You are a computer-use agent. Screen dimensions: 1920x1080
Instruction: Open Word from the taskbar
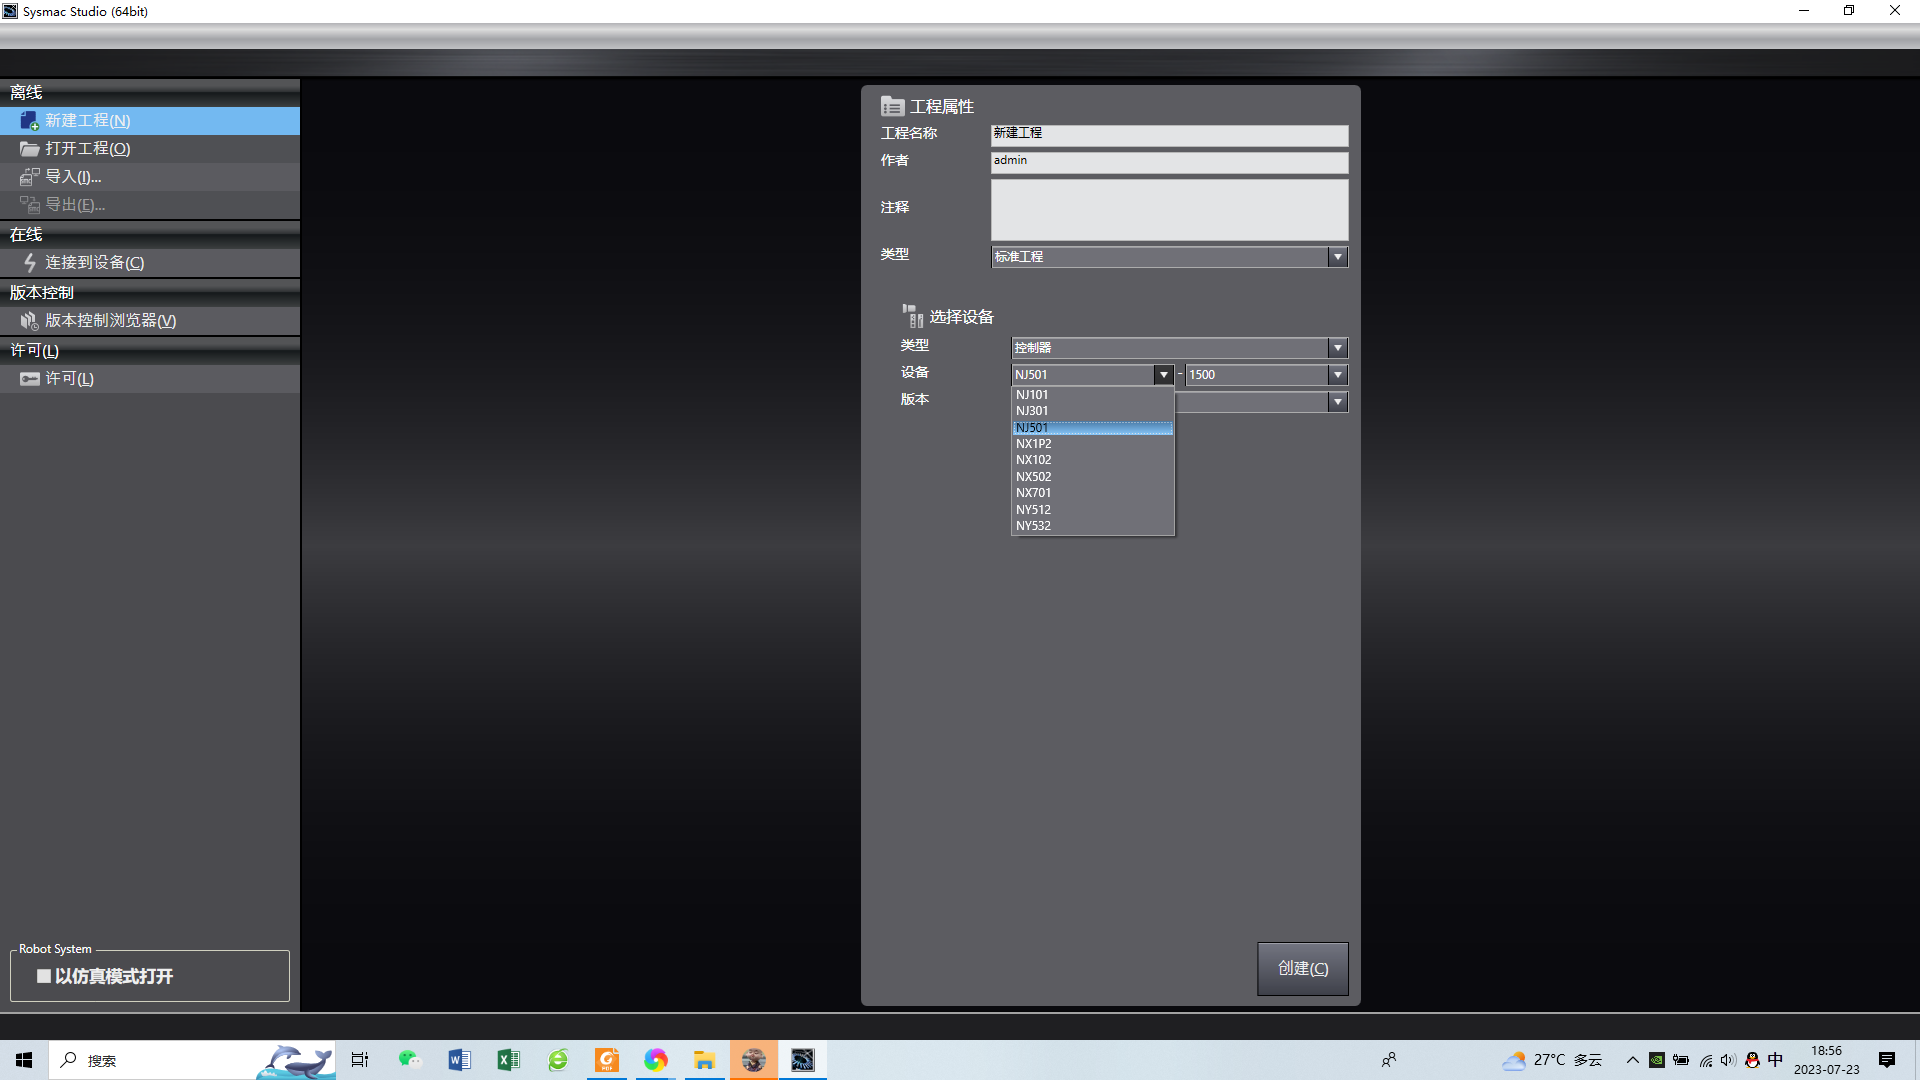[459, 1060]
